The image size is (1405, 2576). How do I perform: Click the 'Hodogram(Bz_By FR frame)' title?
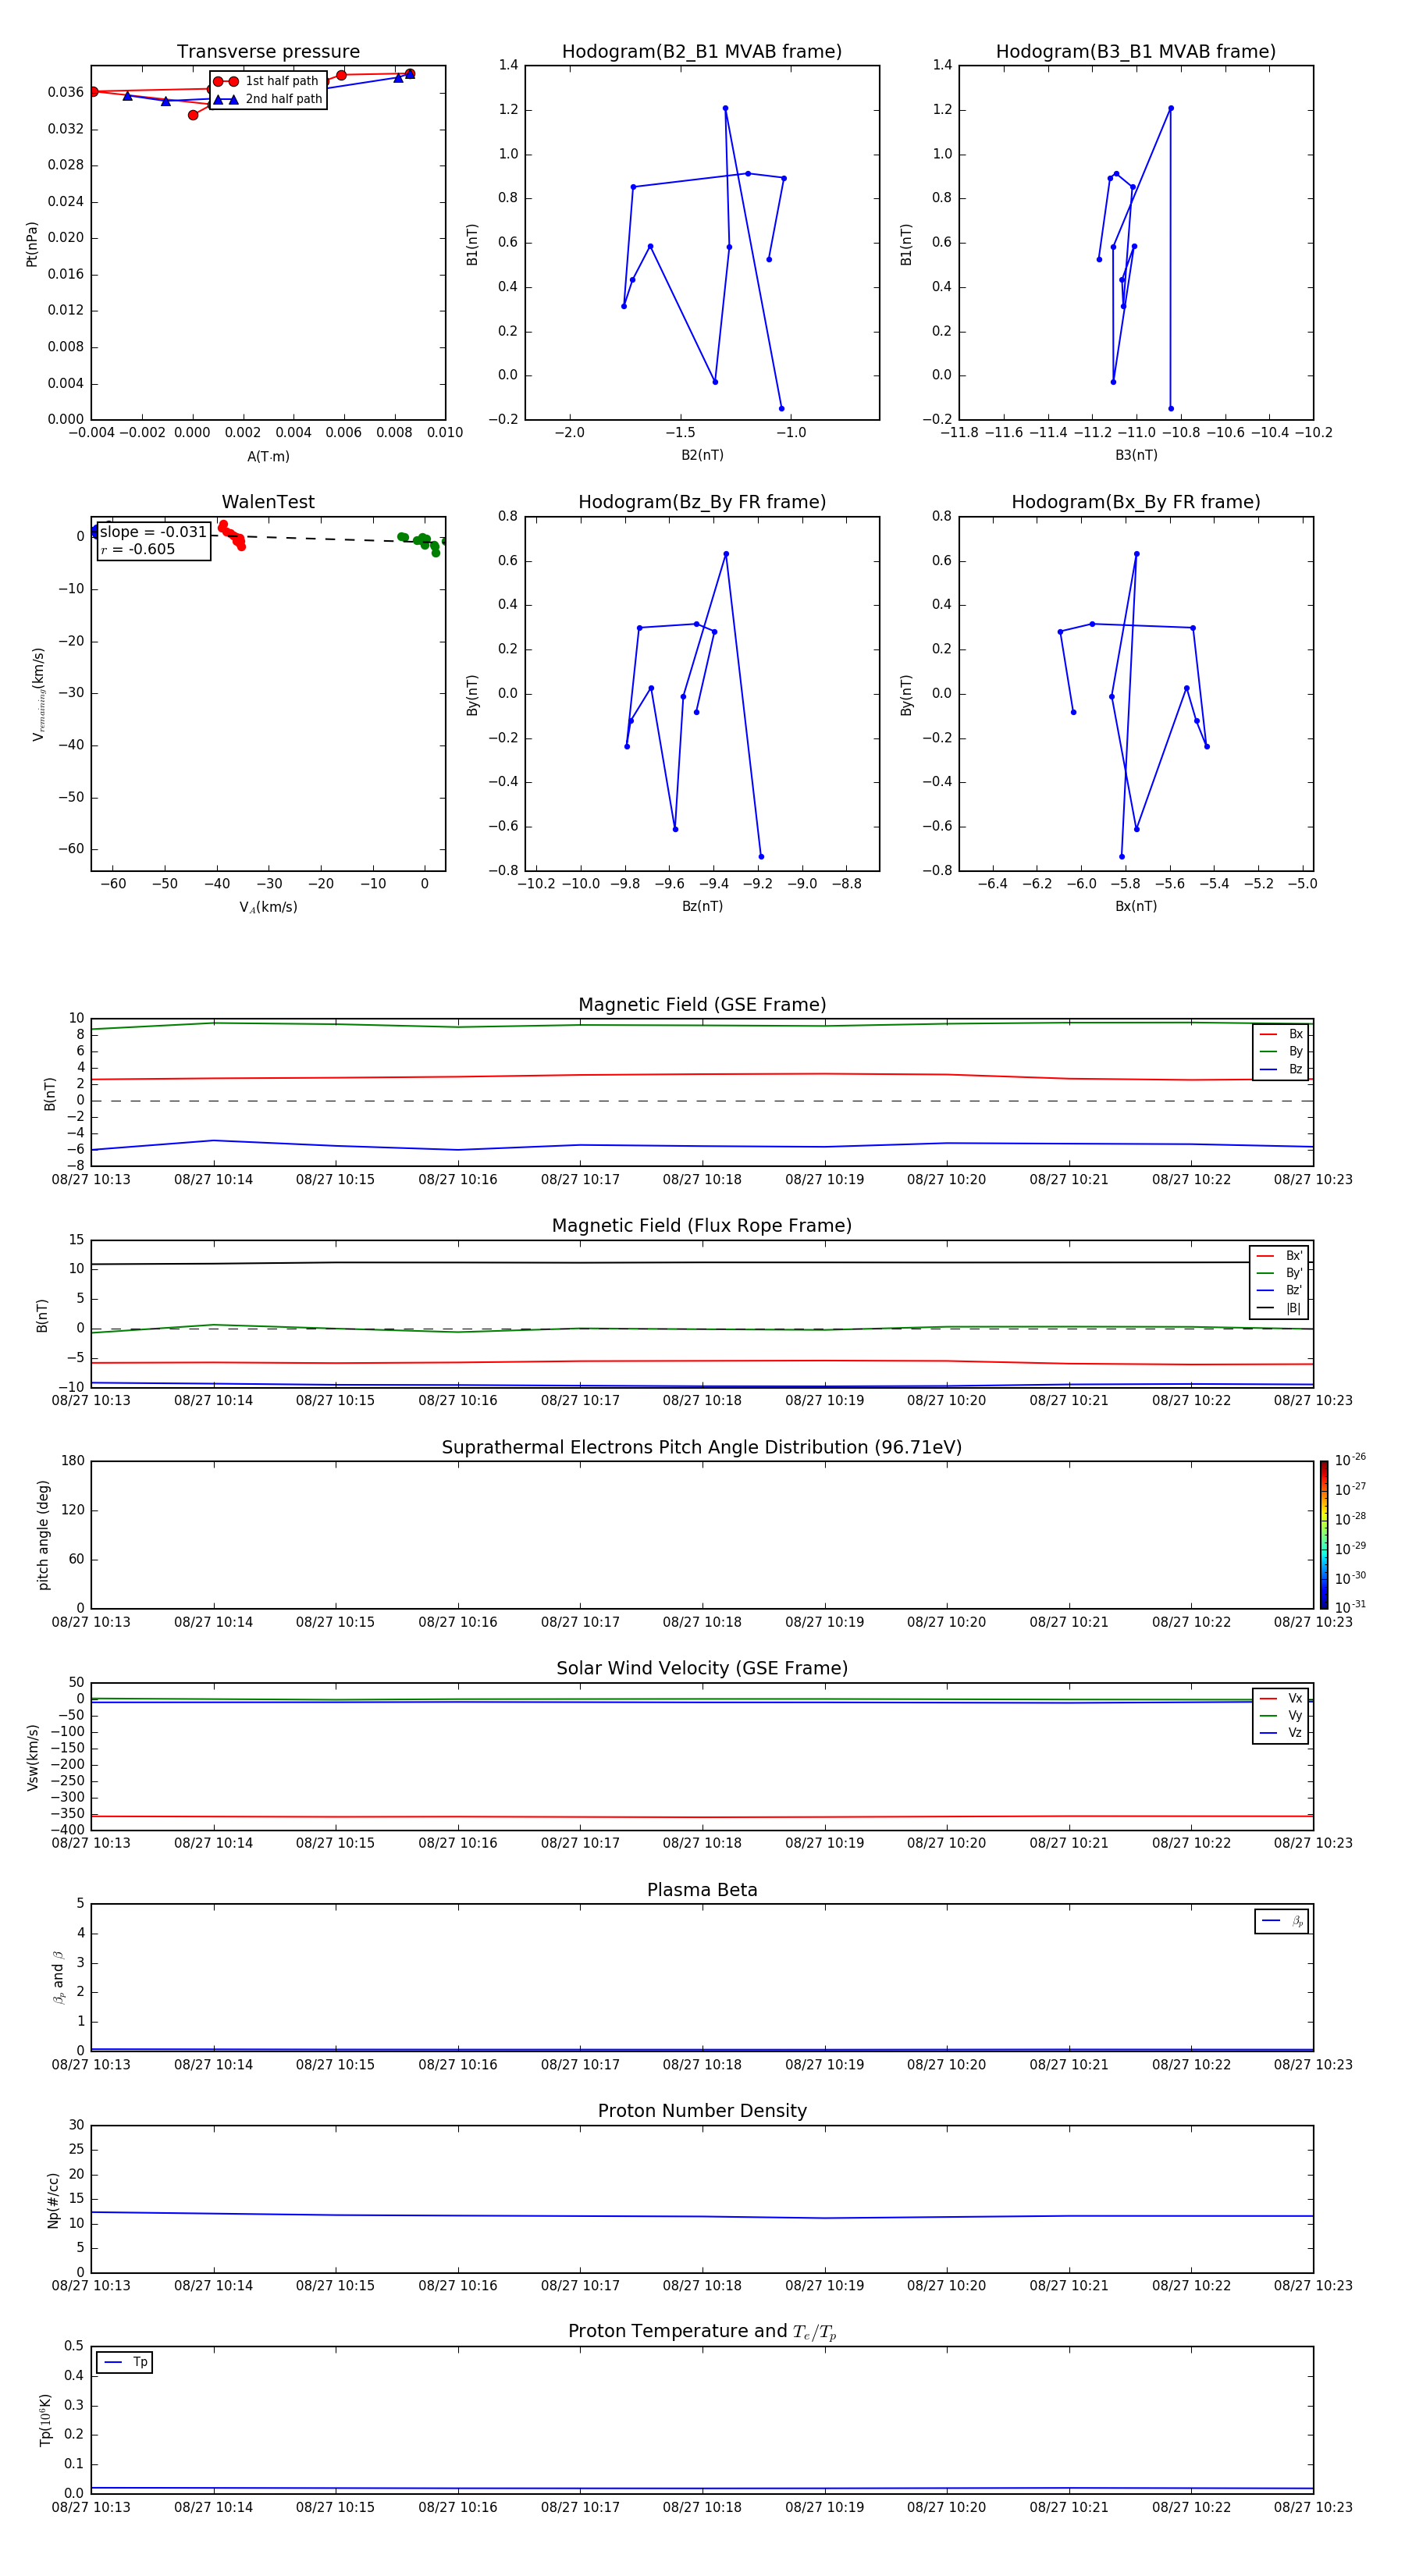[702, 502]
